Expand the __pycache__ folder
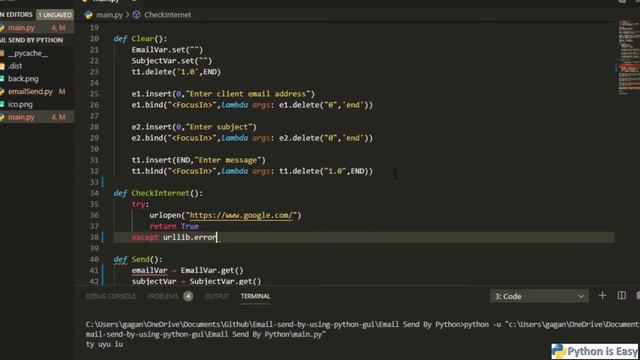 pos(28,53)
